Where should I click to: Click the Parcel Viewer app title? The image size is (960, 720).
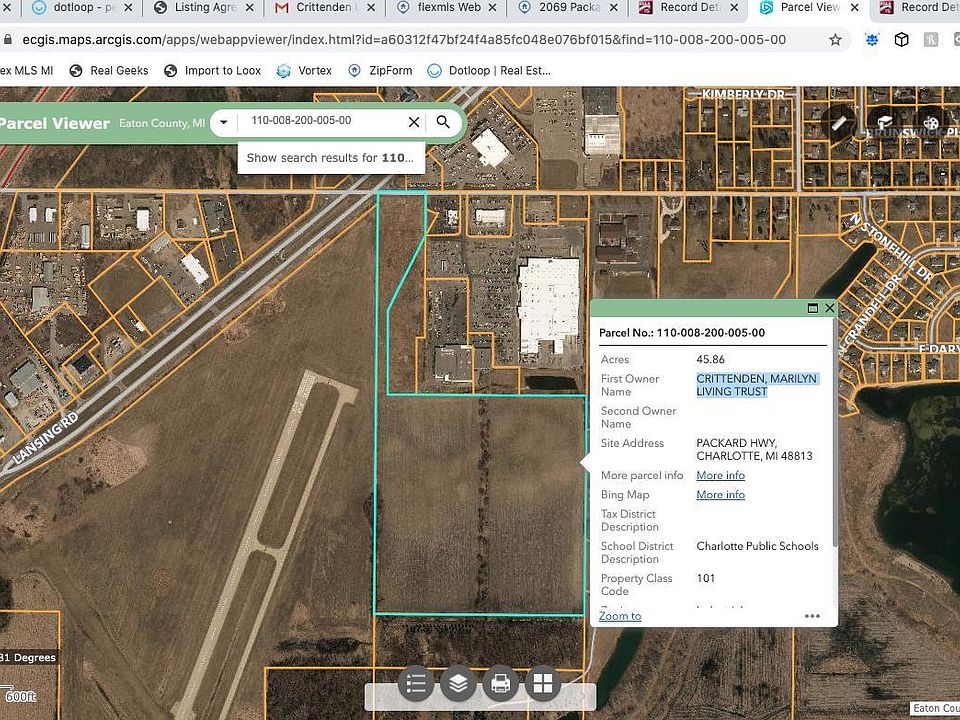point(54,123)
